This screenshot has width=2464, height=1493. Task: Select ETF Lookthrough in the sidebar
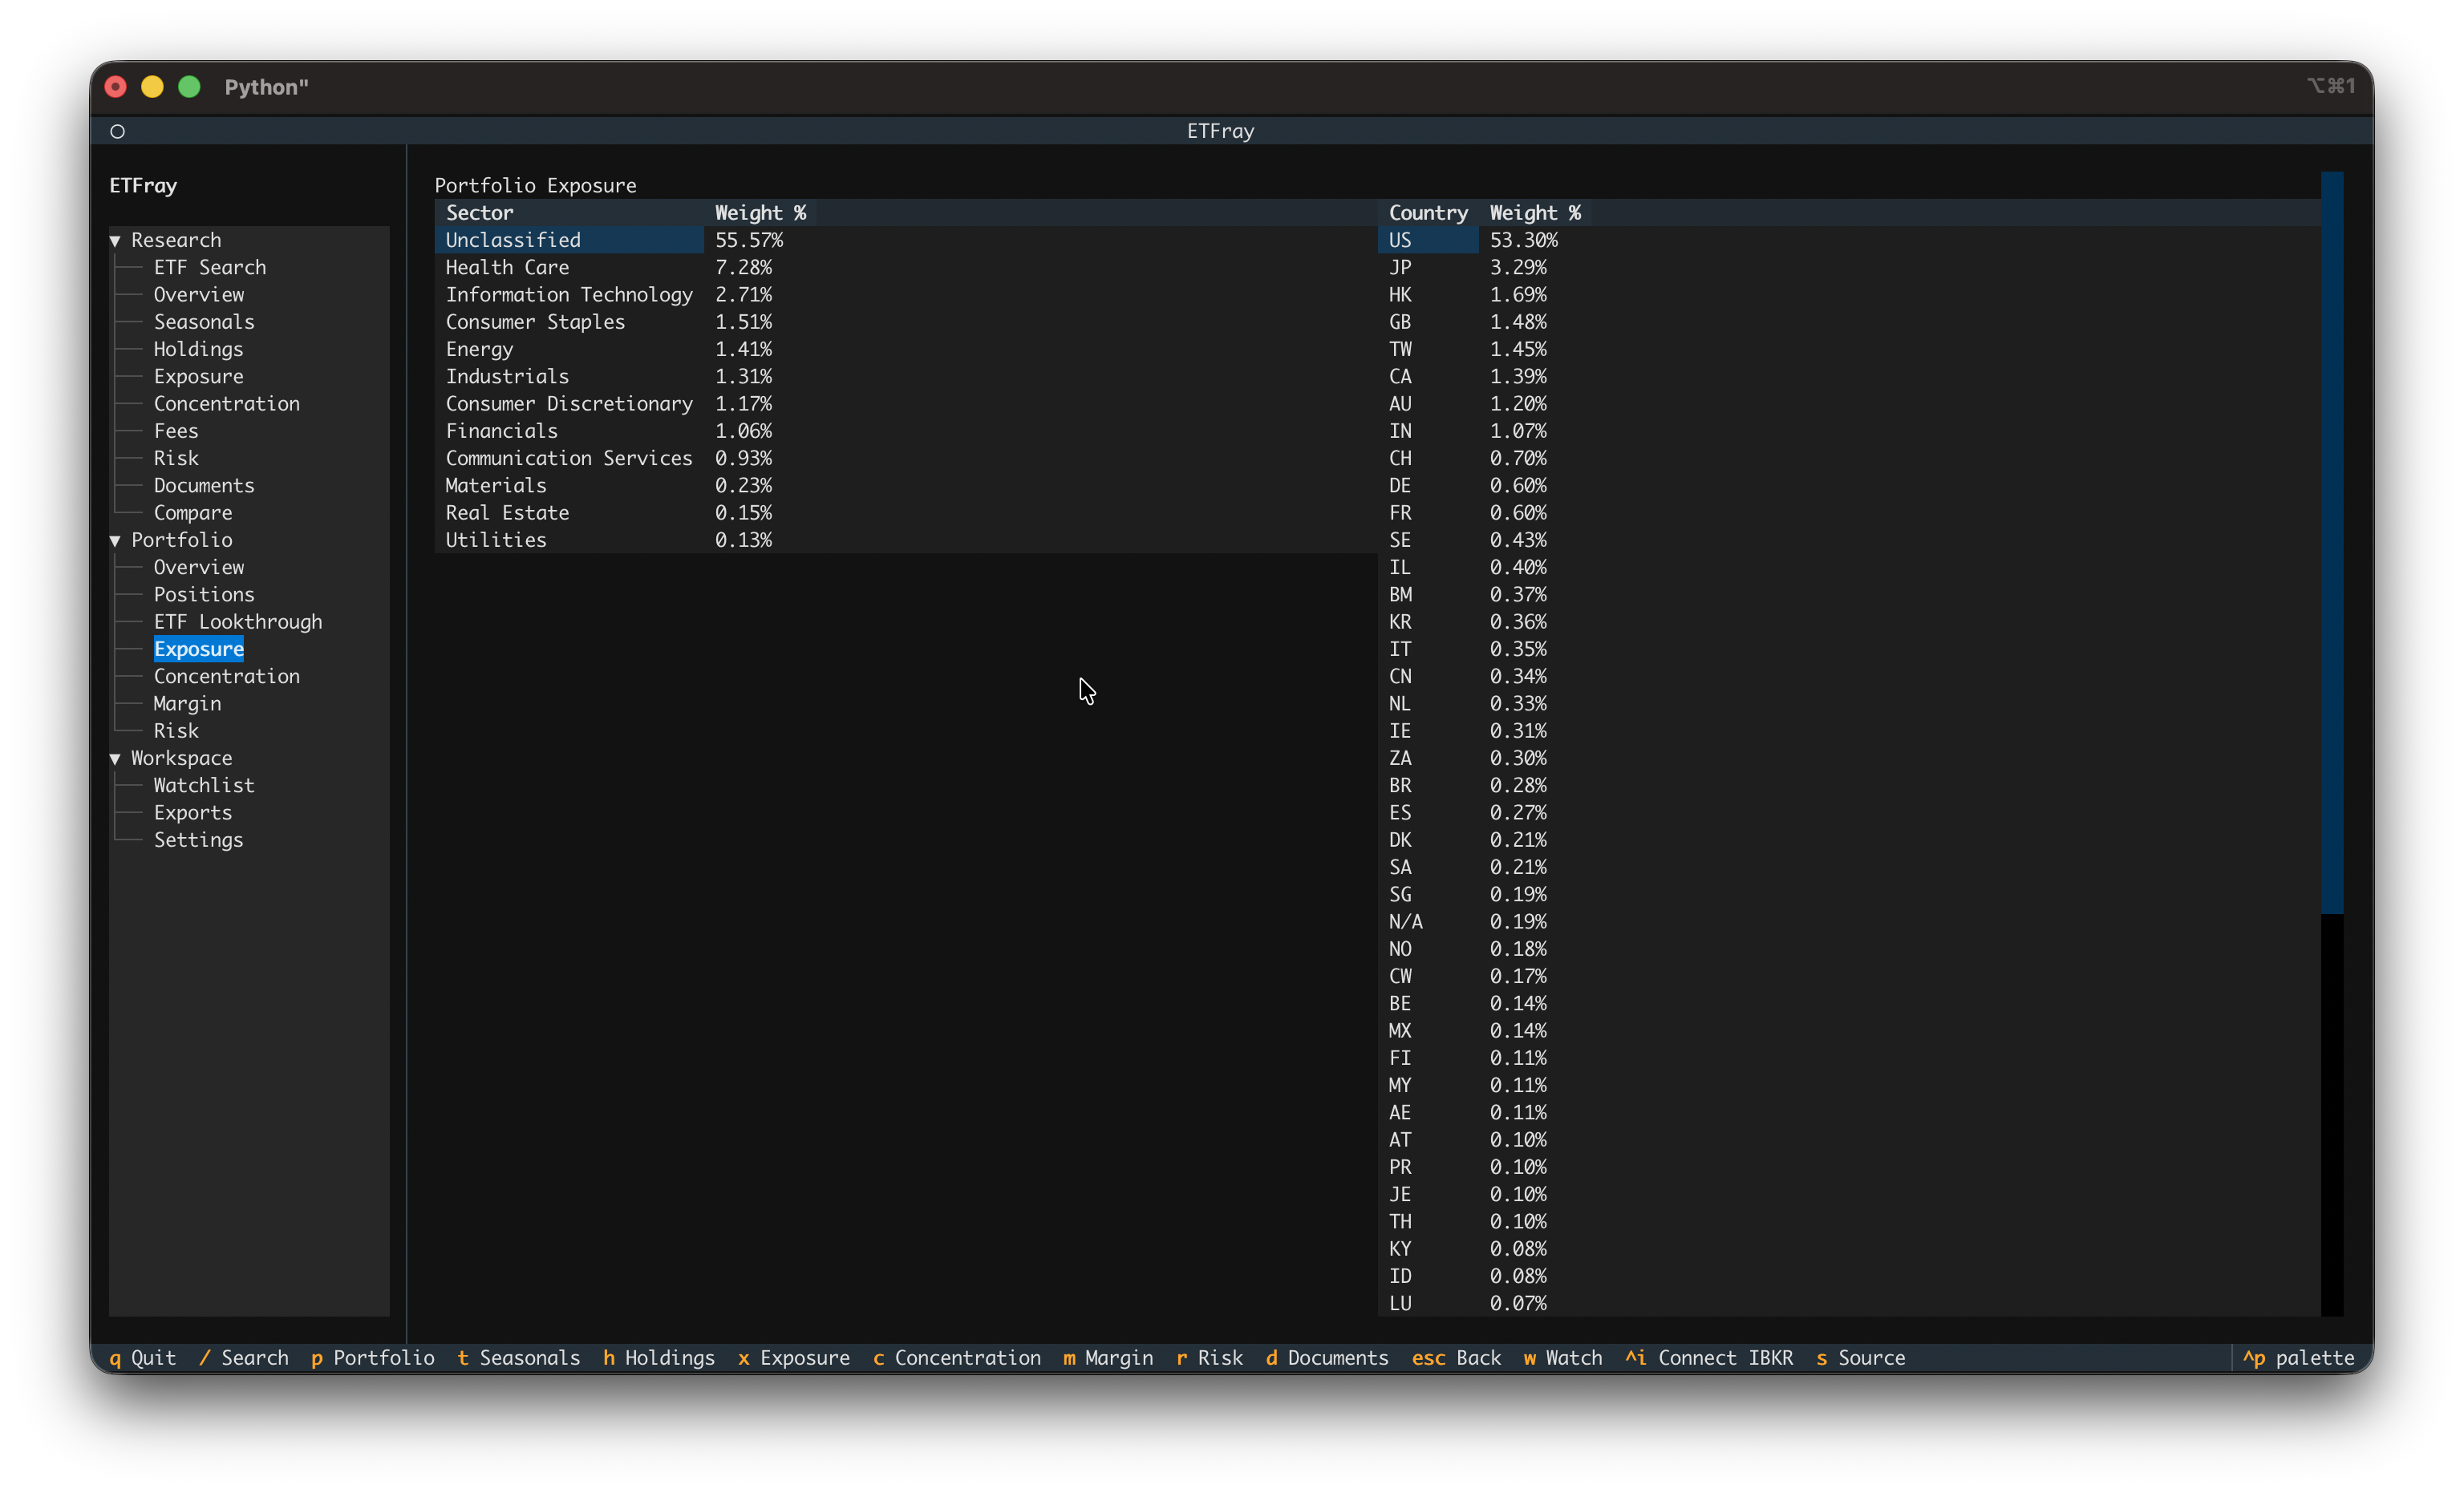click(x=238, y=621)
